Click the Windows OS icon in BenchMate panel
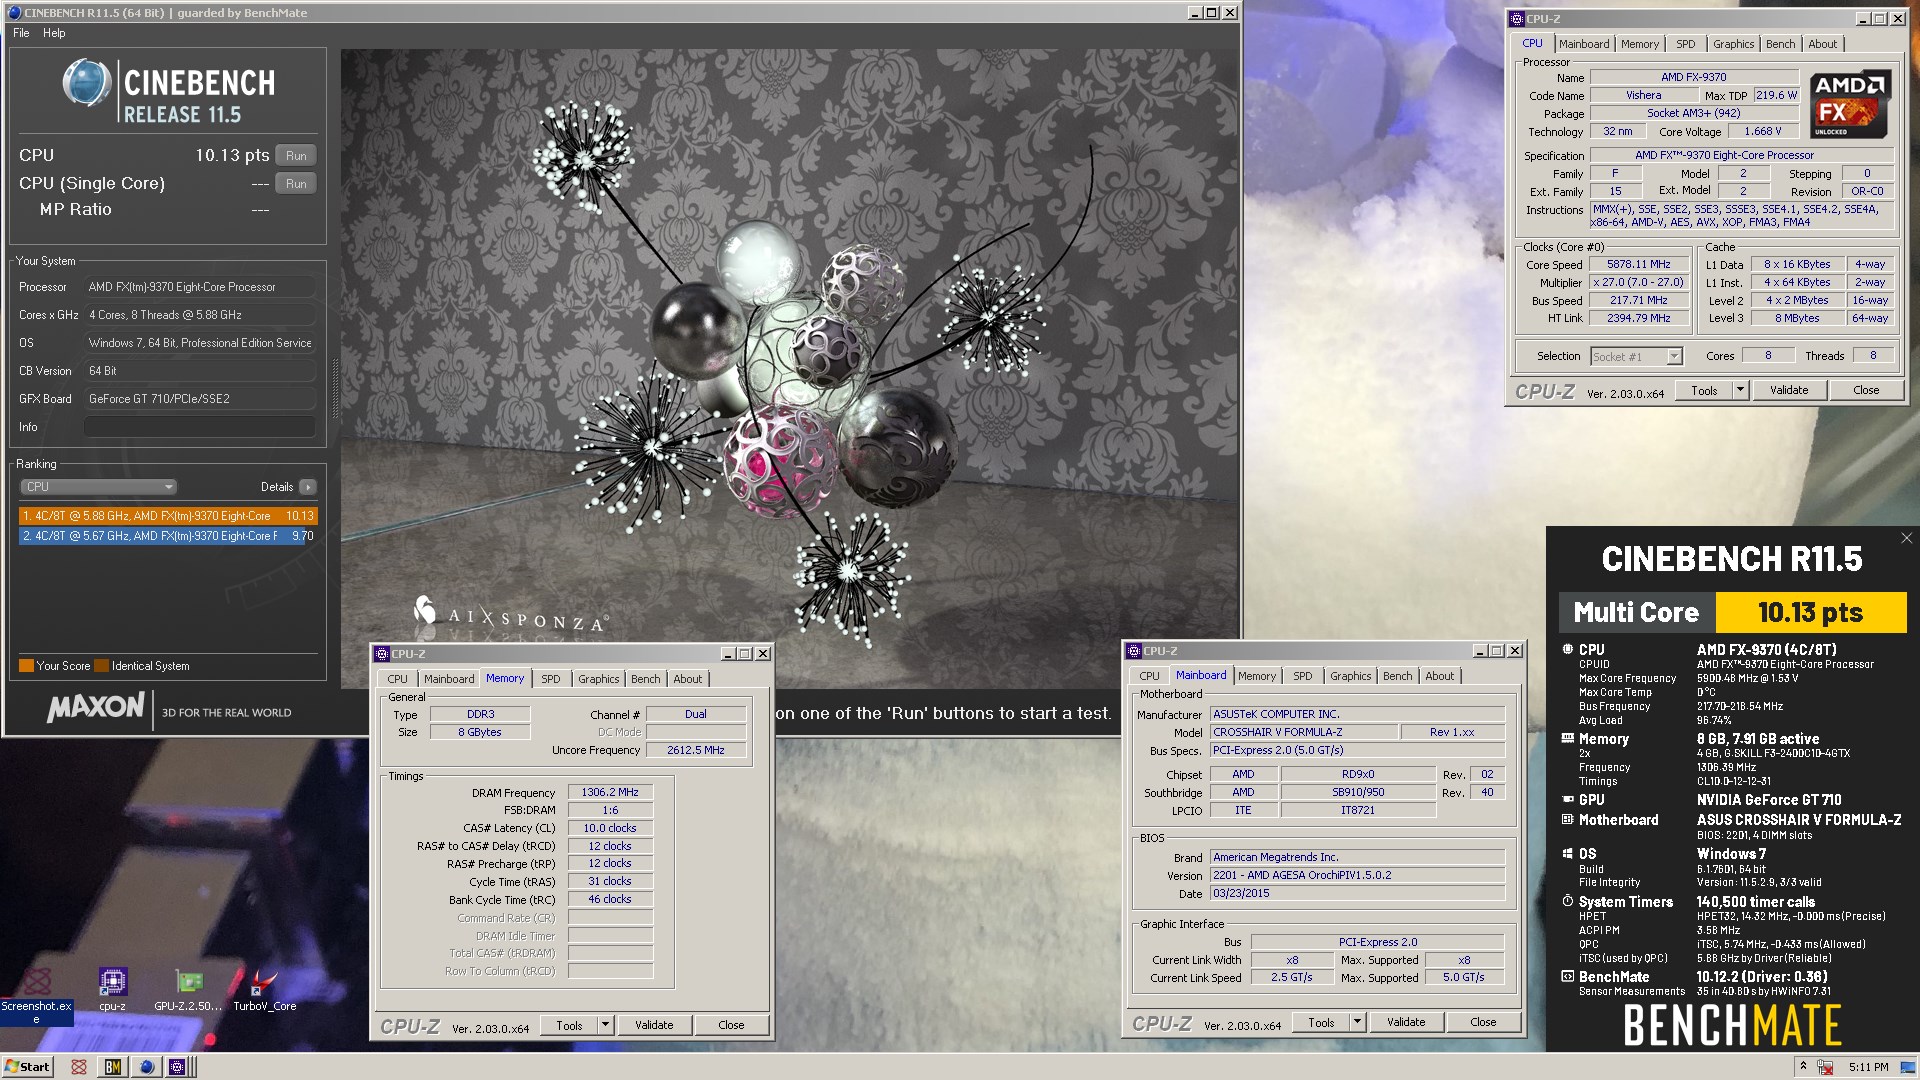The height and width of the screenshot is (1080, 1920). point(1567,854)
